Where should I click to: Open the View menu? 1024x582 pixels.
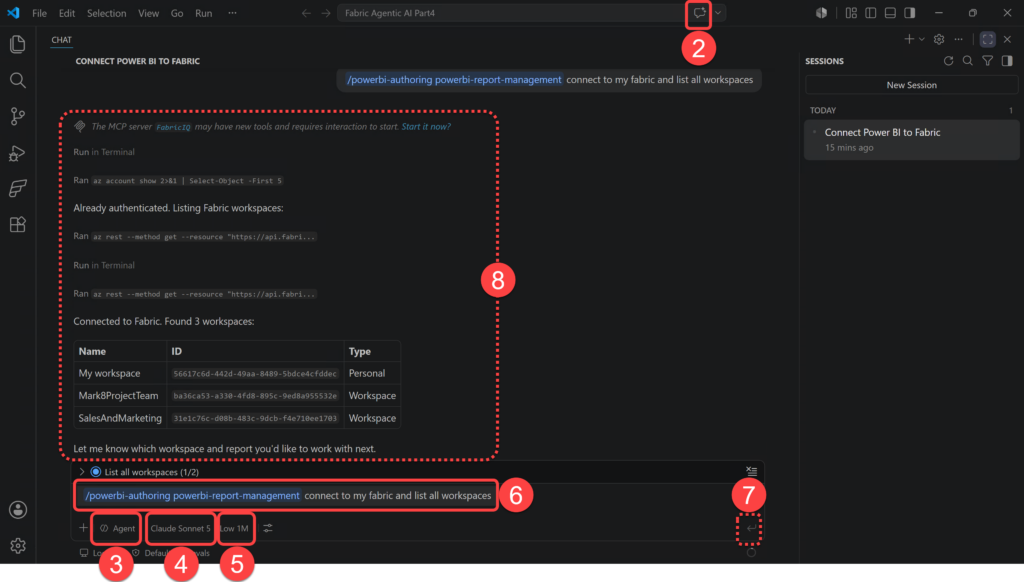(x=148, y=13)
